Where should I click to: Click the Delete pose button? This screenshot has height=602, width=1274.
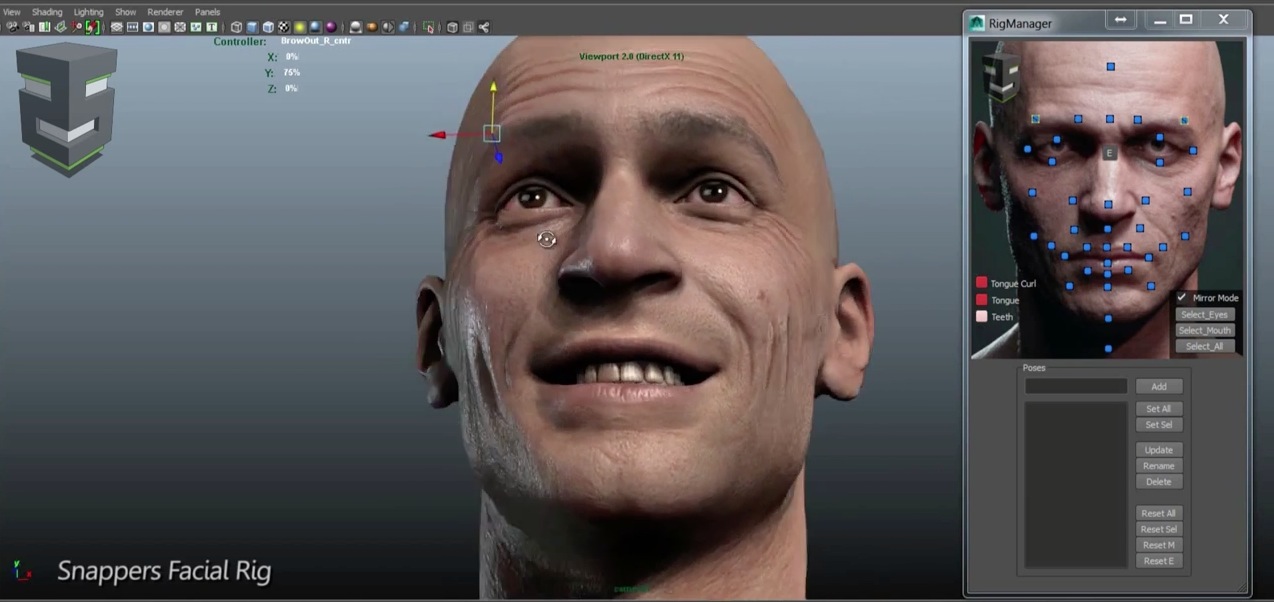pos(1159,482)
